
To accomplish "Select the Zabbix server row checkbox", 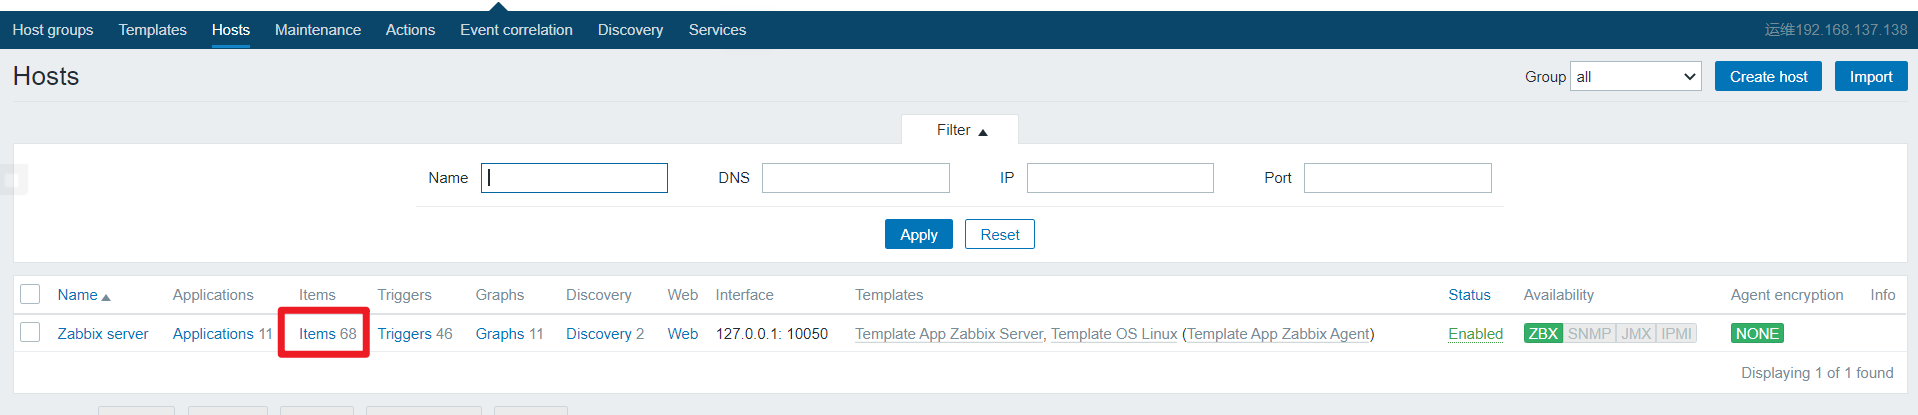I will point(31,333).
